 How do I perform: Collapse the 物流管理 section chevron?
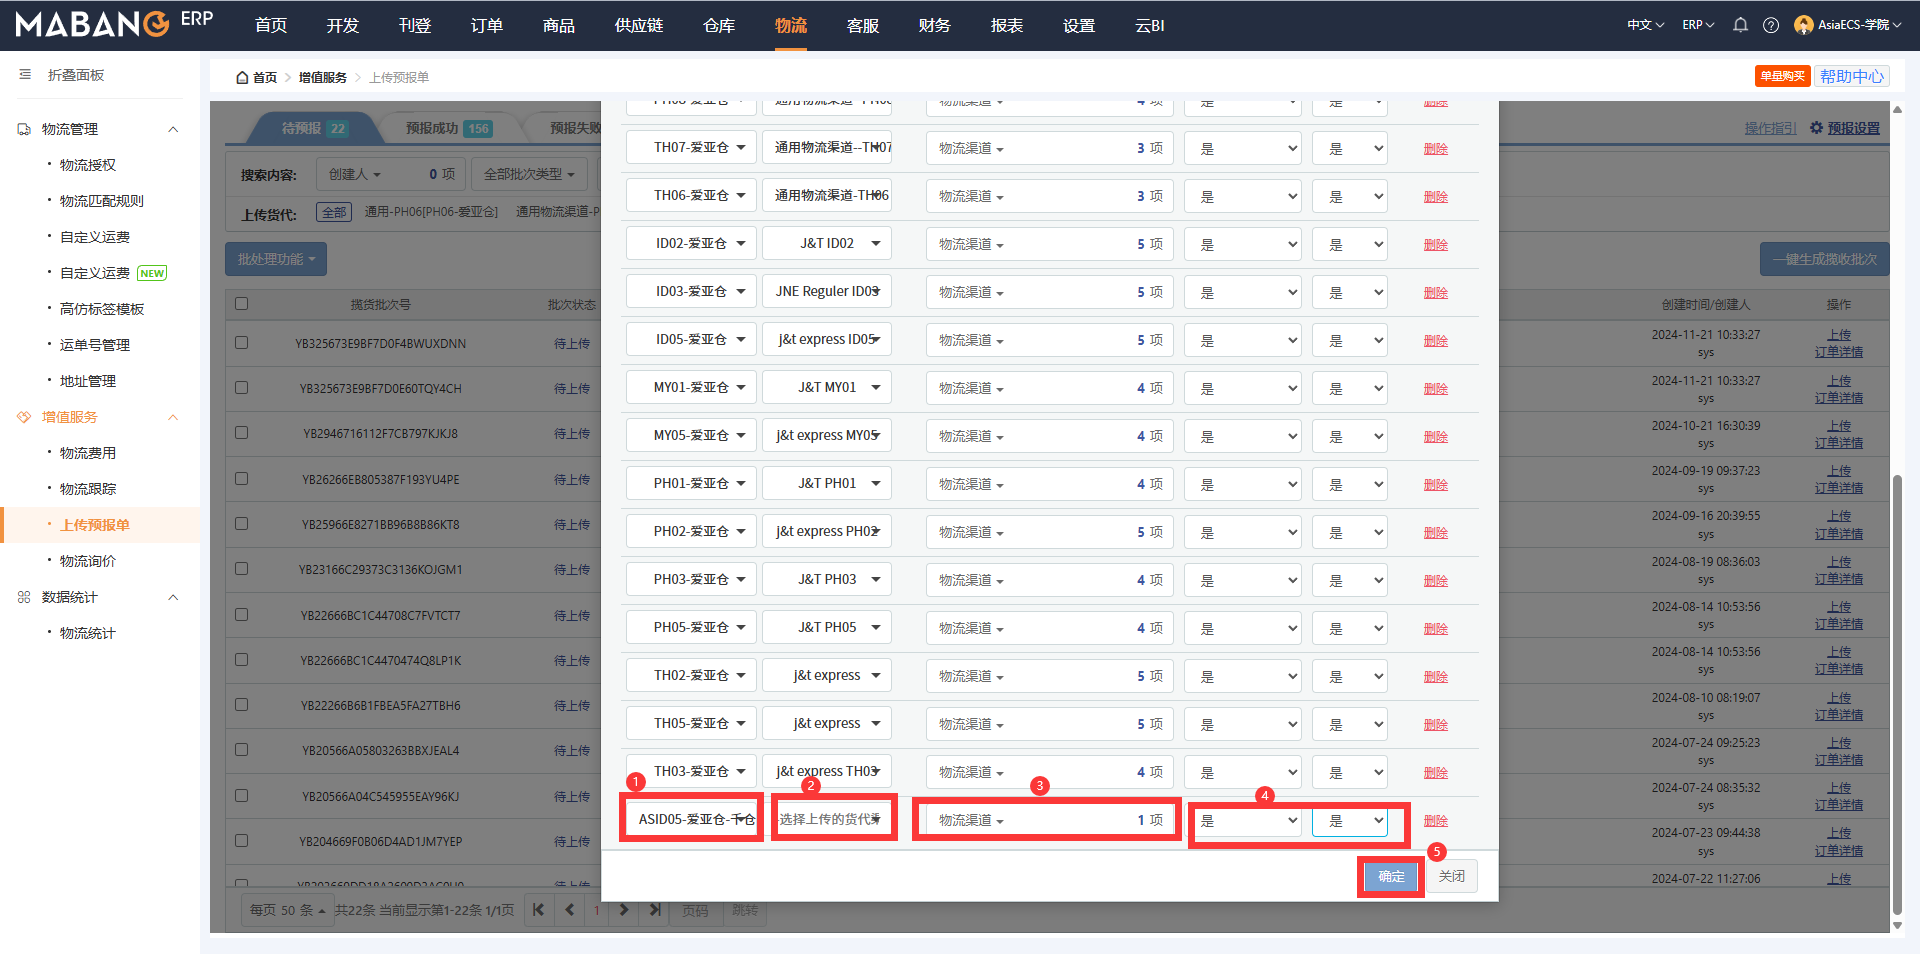tap(173, 129)
